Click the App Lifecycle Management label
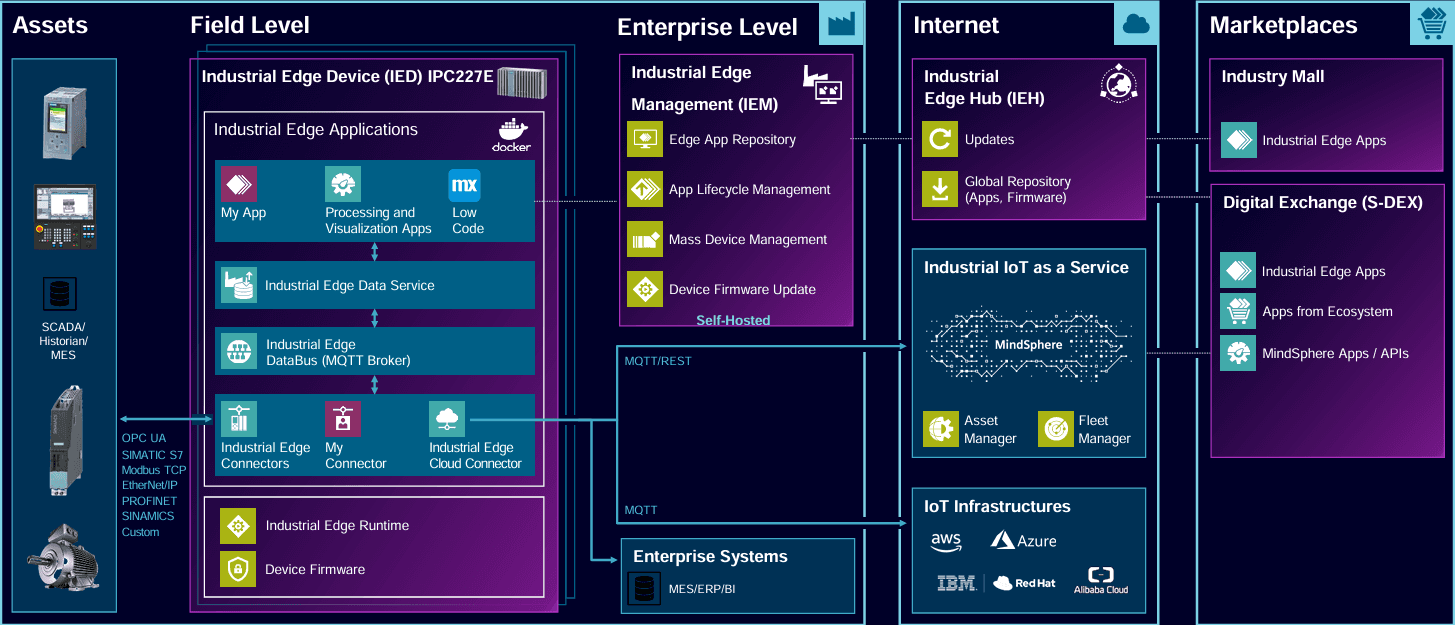Viewport: 1455px width, 625px height. click(749, 190)
